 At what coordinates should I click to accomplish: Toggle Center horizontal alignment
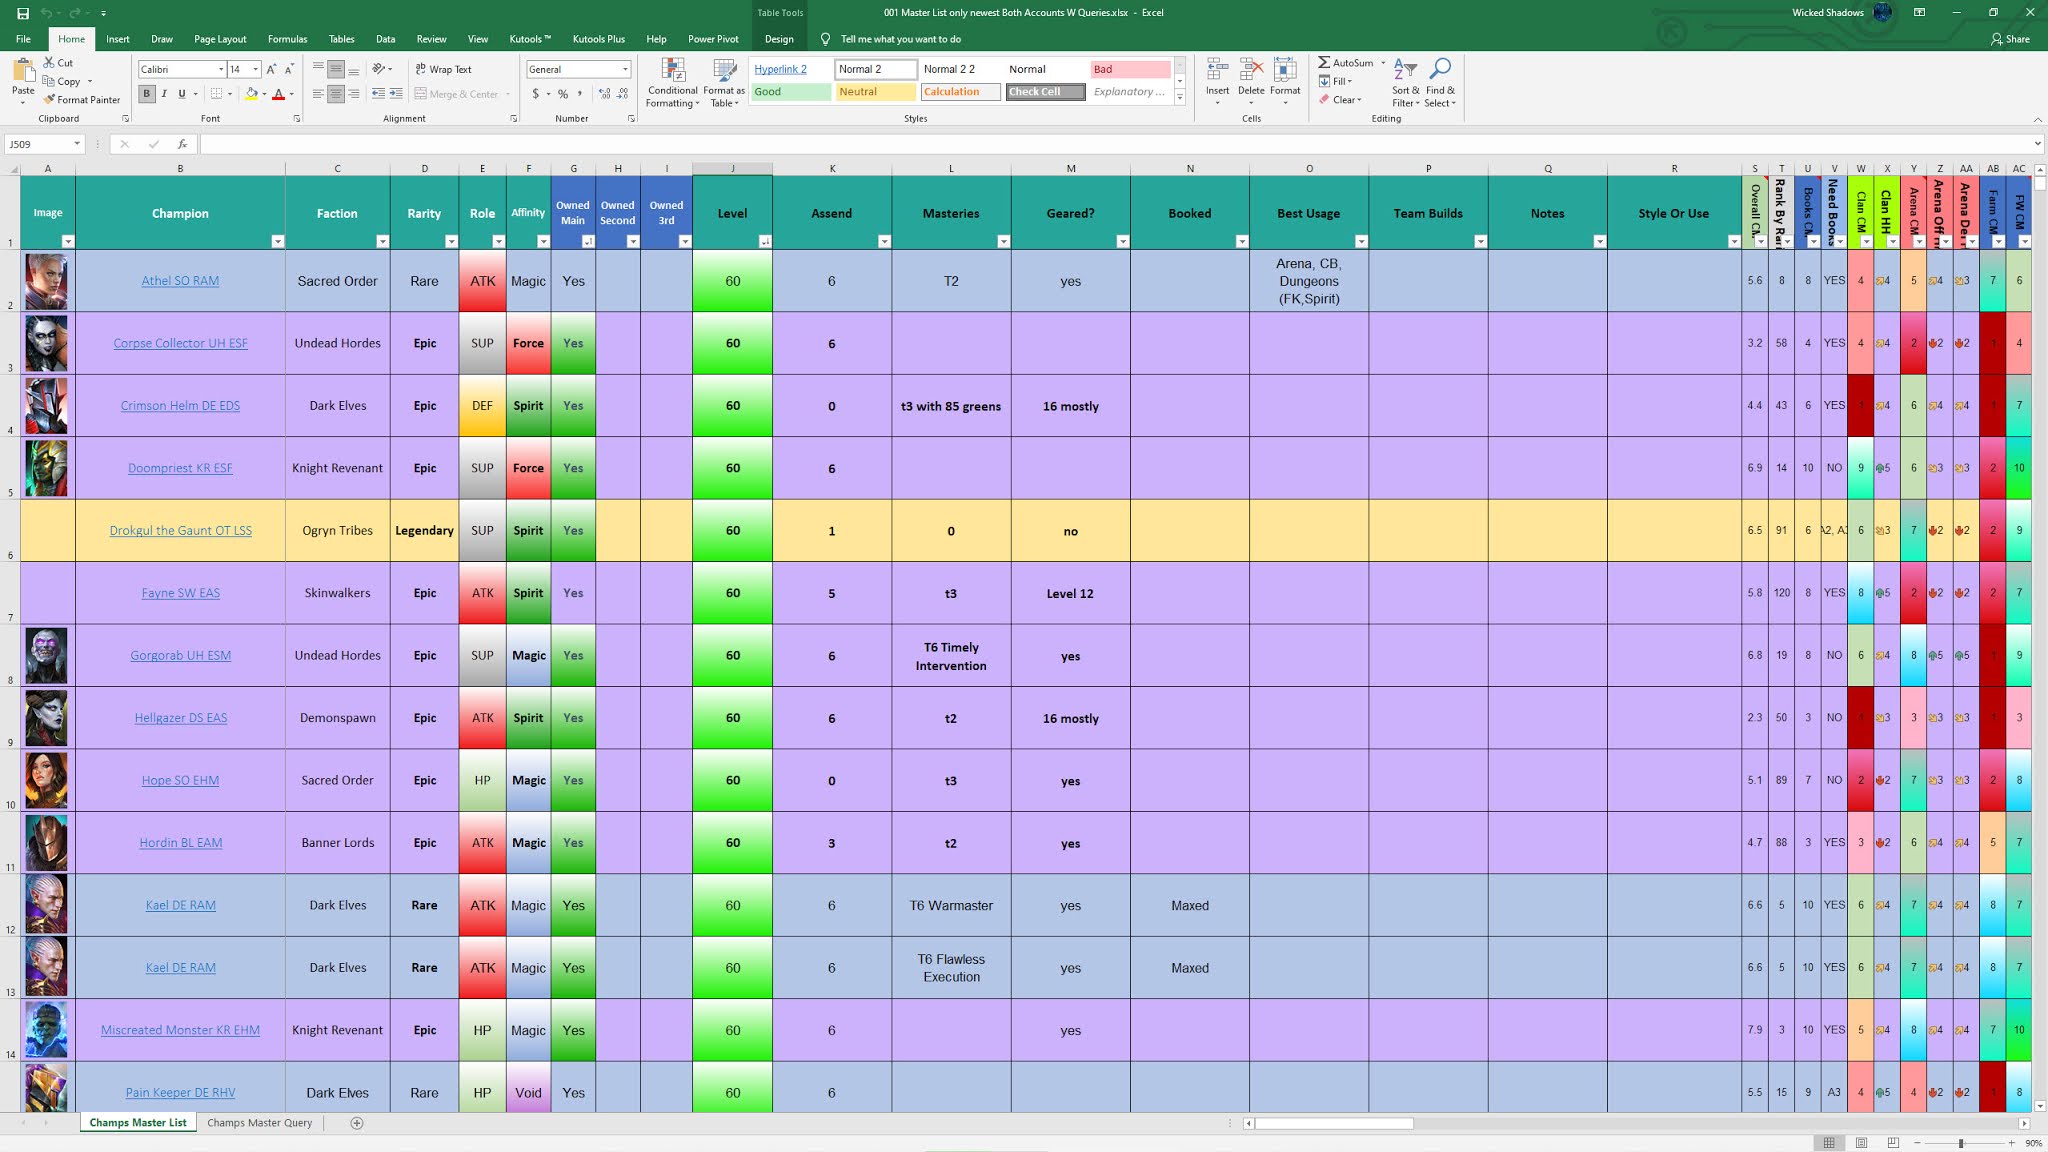point(336,94)
